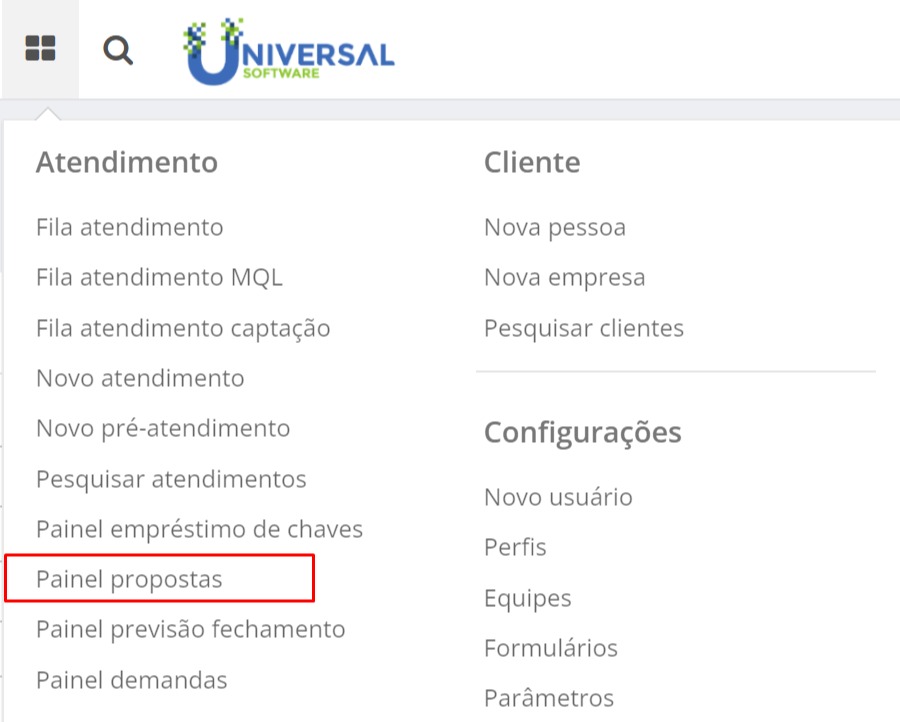The image size is (900, 722).
Task: Choose Novo atendimento
Action: coord(140,378)
